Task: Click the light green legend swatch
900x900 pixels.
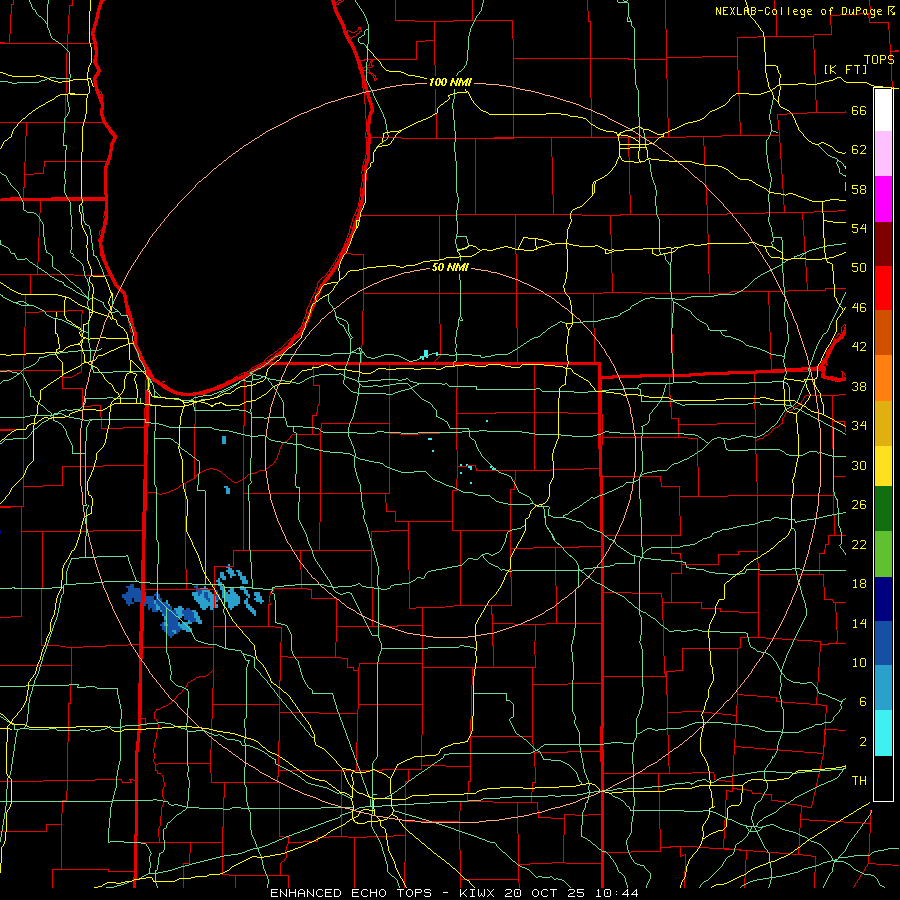Action: click(883, 554)
